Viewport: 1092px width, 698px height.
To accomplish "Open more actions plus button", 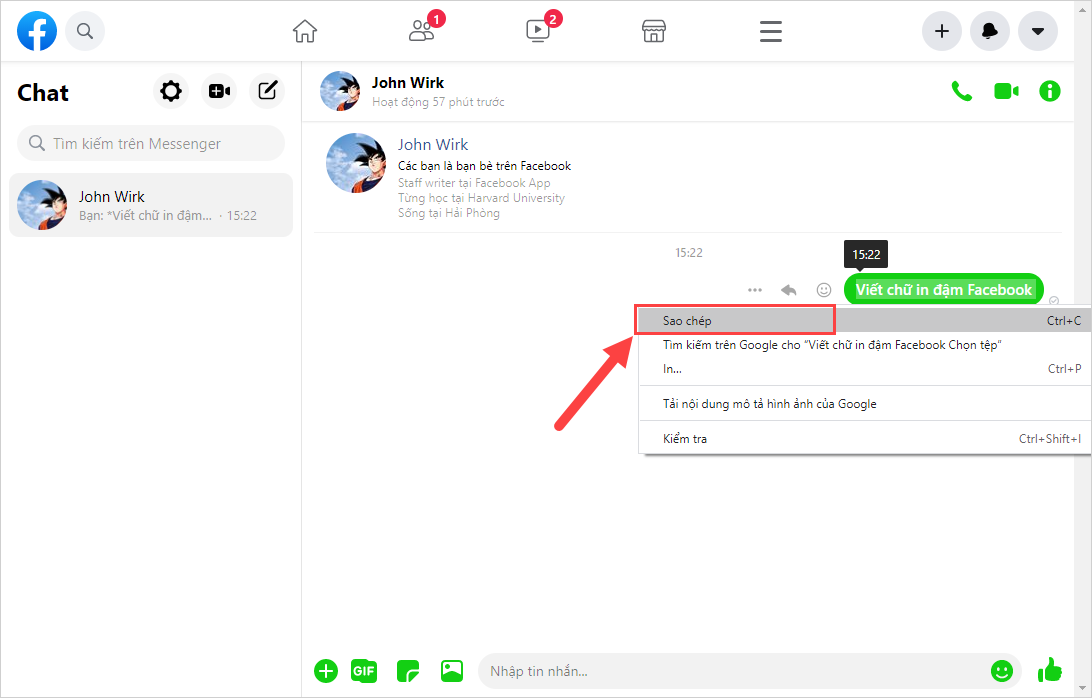I will [x=326, y=671].
